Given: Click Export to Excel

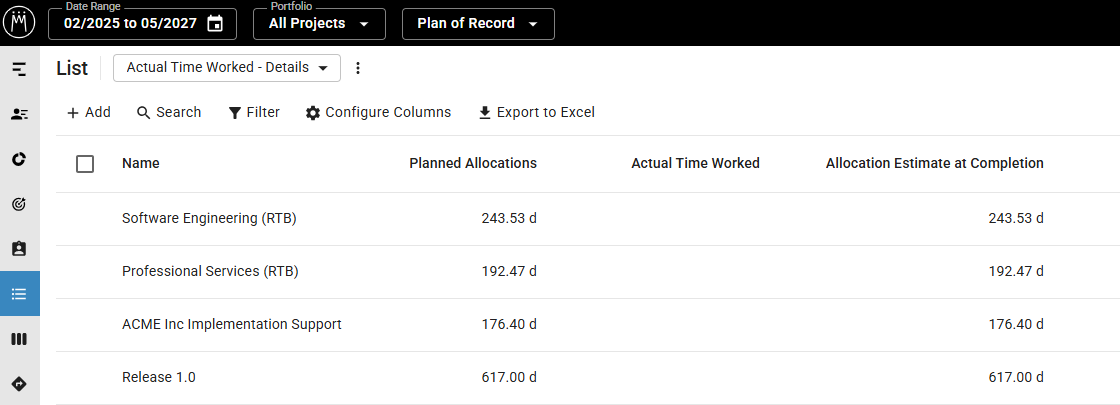Looking at the screenshot, I should (x=536, y=112).
